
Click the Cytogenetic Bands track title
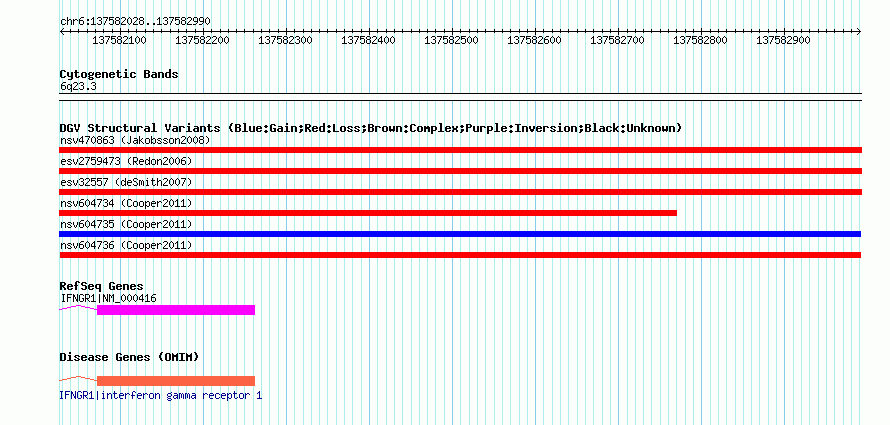pos(119,74)
